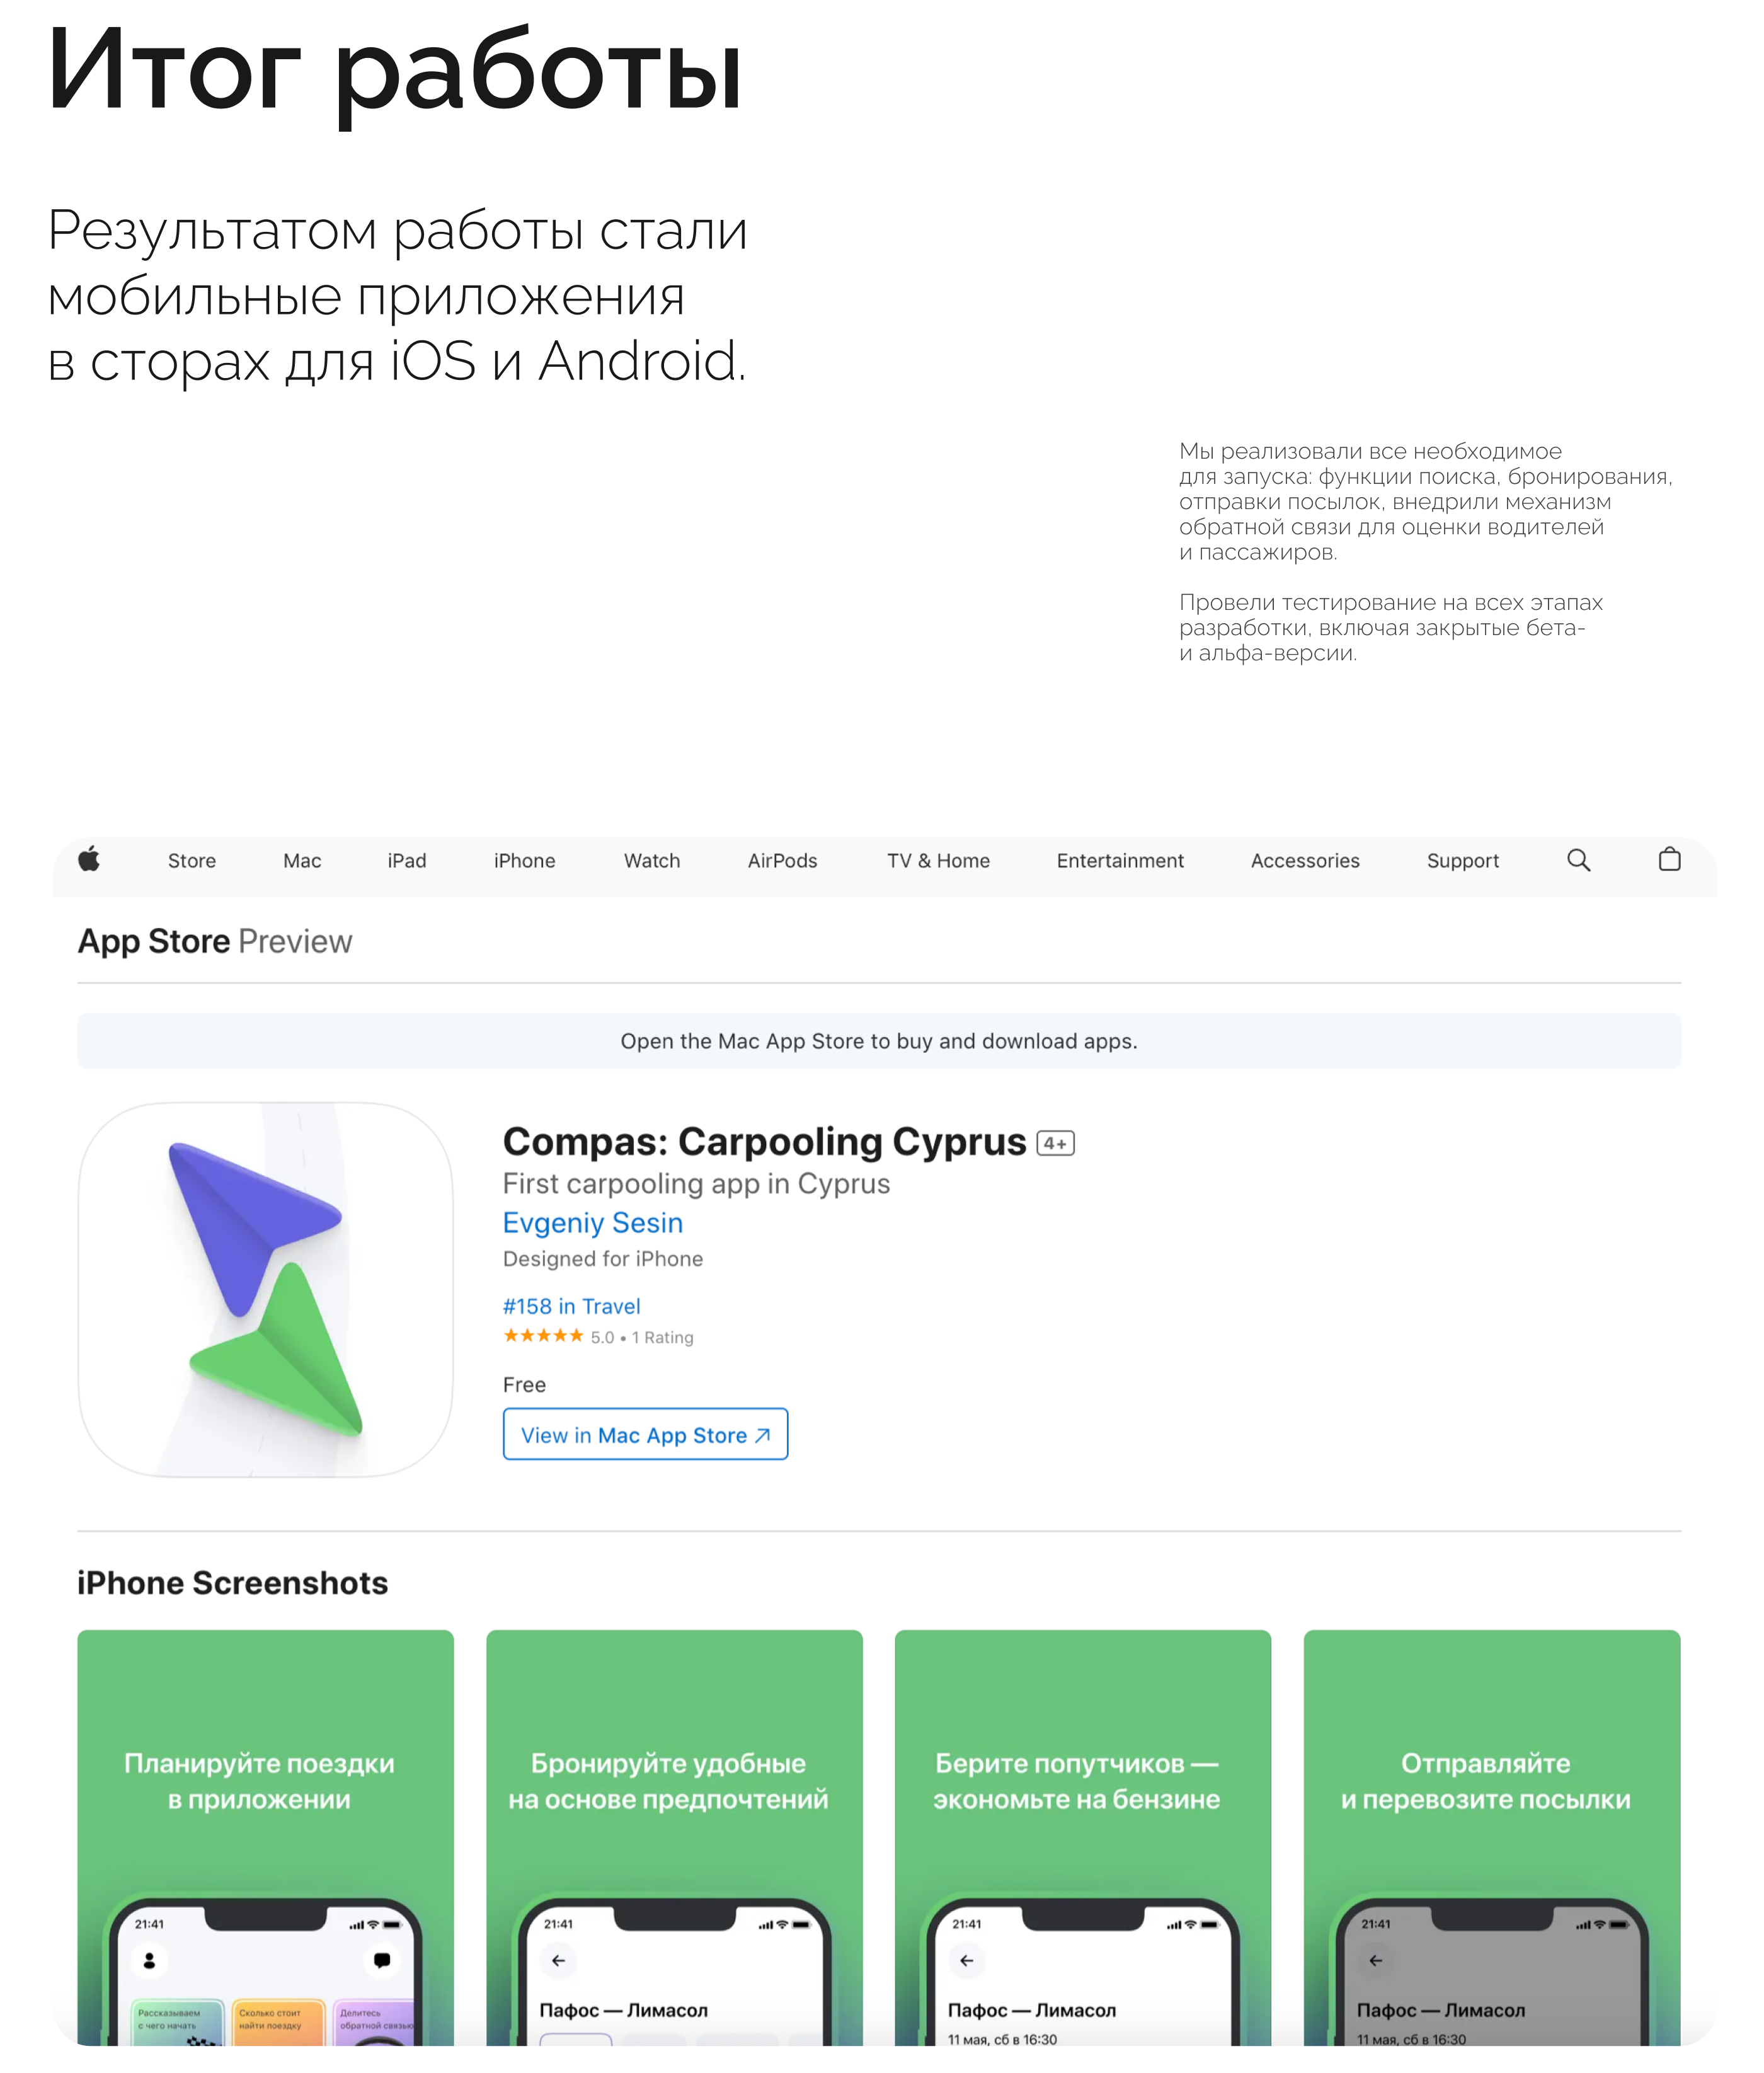Click View in Mac App Store button

[x=645, y=1434]
